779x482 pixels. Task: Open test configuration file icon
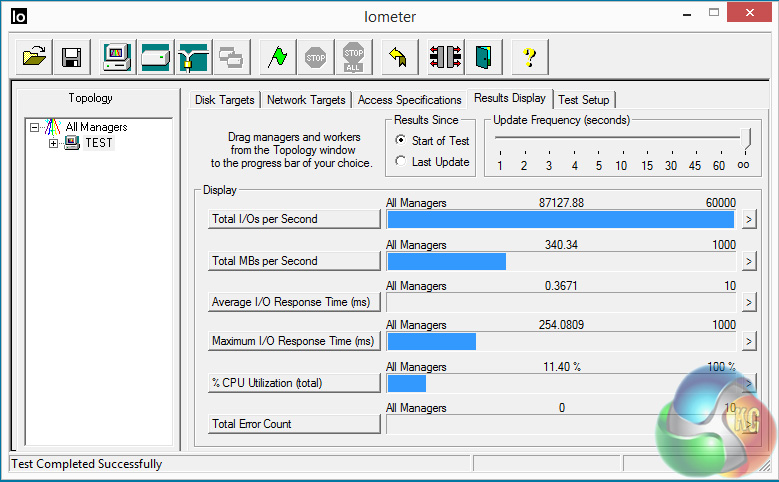tap(34, 57)
